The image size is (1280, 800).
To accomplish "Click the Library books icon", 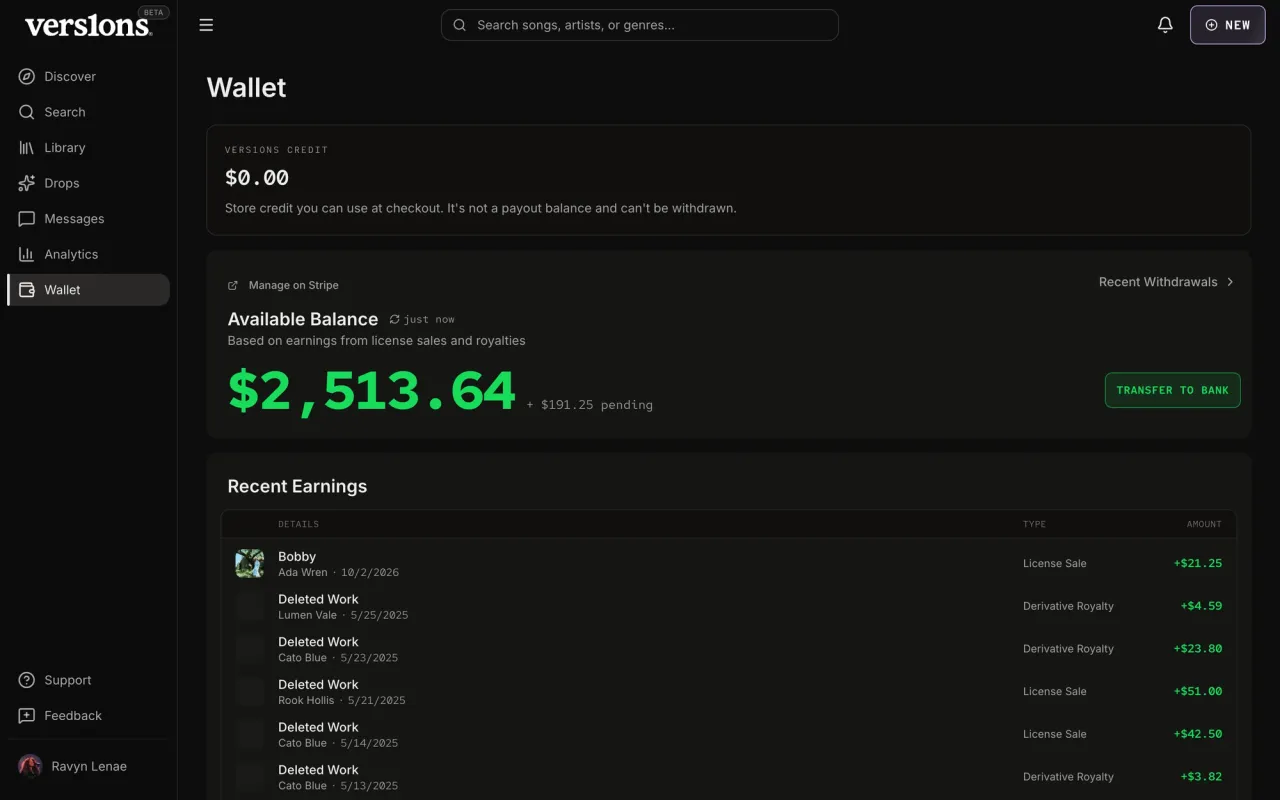I will (x=27, y=147).
